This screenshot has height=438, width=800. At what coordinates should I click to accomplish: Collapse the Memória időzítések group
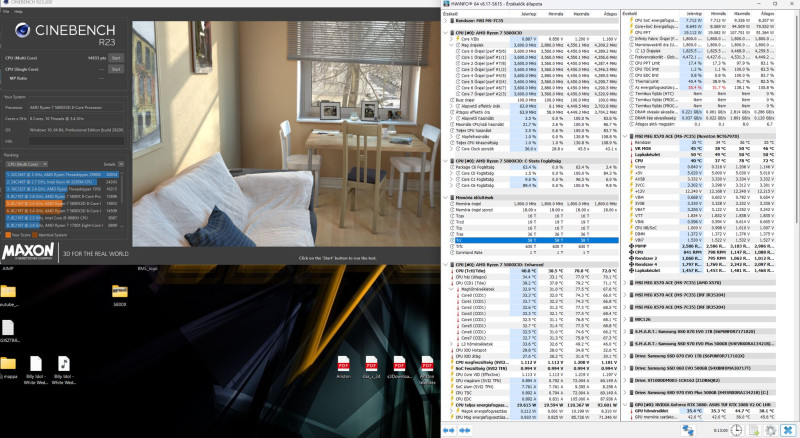(446, 197)
